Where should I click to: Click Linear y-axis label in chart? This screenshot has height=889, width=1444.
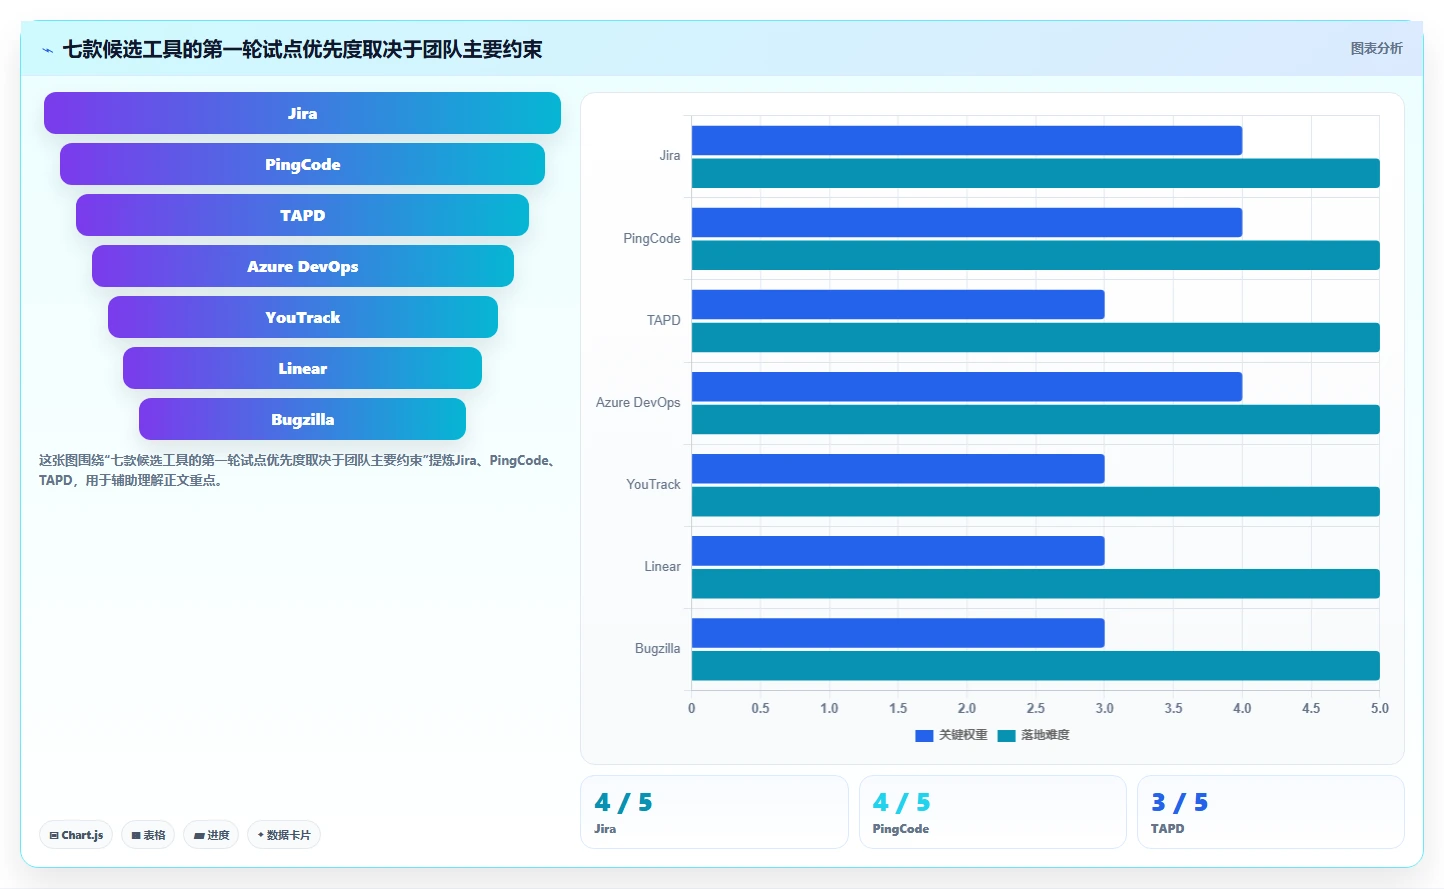point(662,566)
